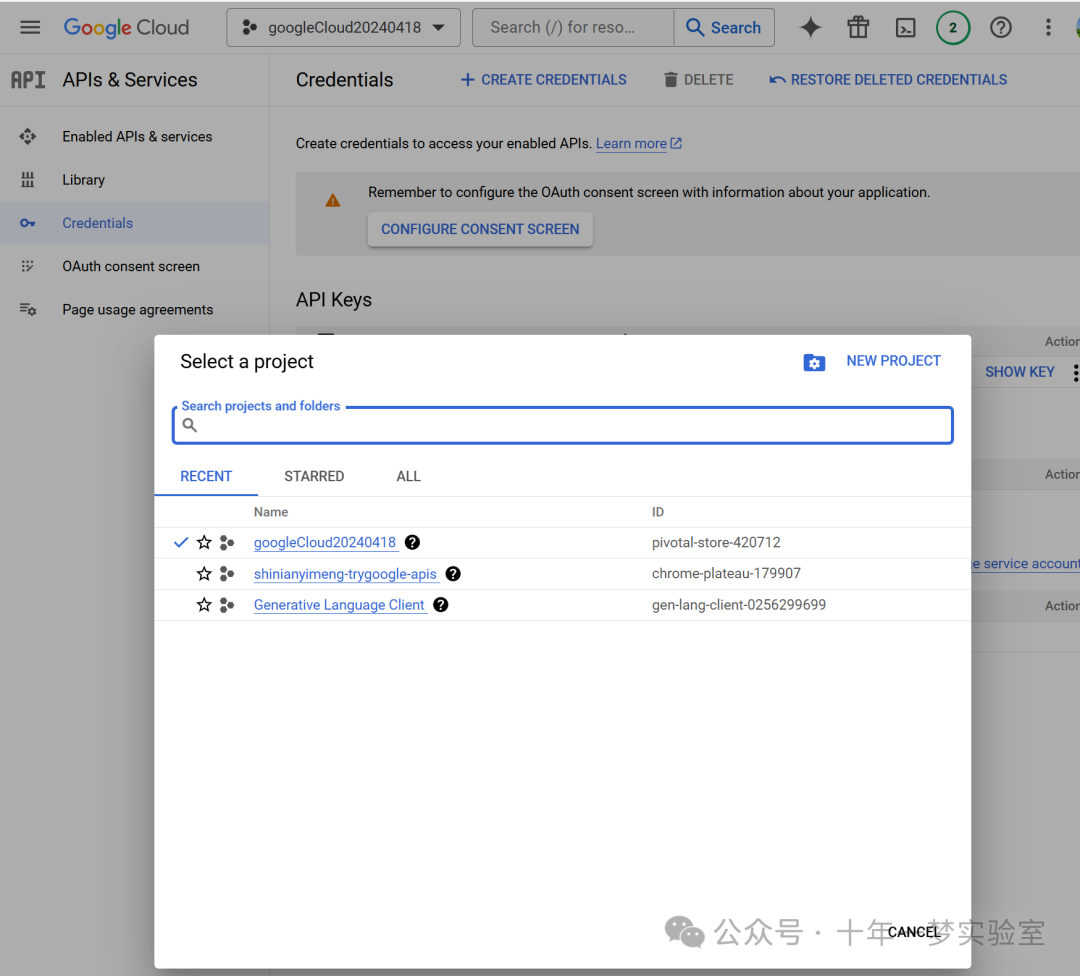Click project ID chrome-plateau-179907

point(726,574)
